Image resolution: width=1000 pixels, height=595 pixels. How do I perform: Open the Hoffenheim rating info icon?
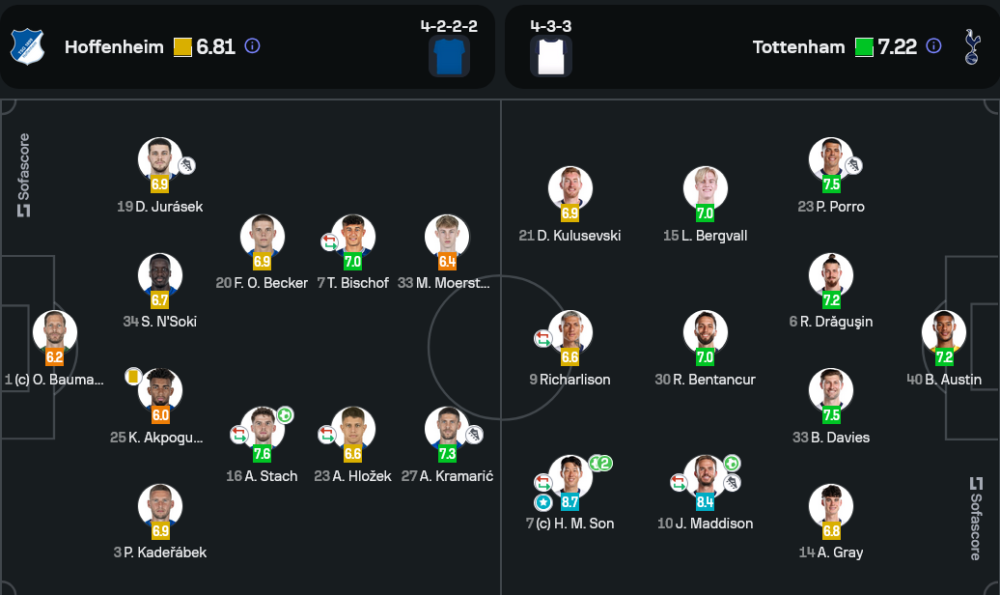(253, 46)
